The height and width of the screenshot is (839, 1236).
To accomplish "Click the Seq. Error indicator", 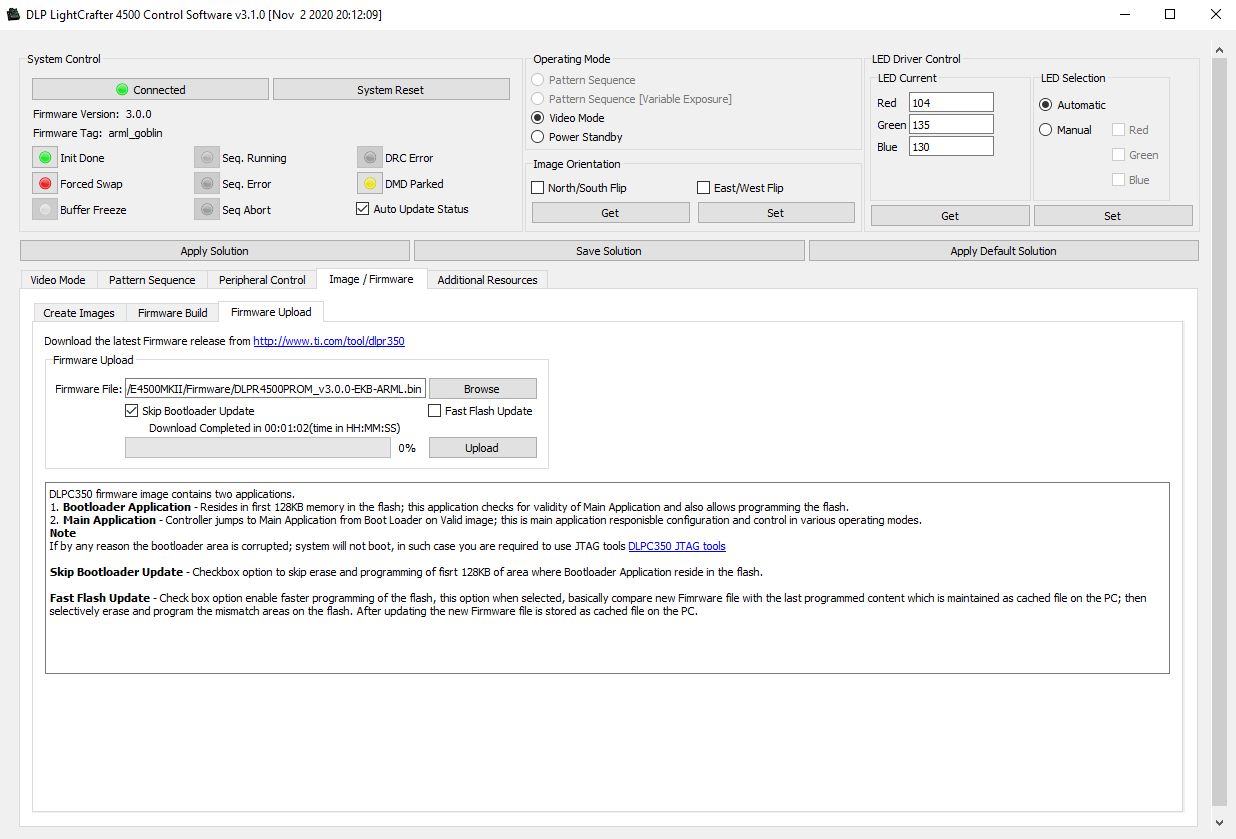I will click(x=206, y=184).
